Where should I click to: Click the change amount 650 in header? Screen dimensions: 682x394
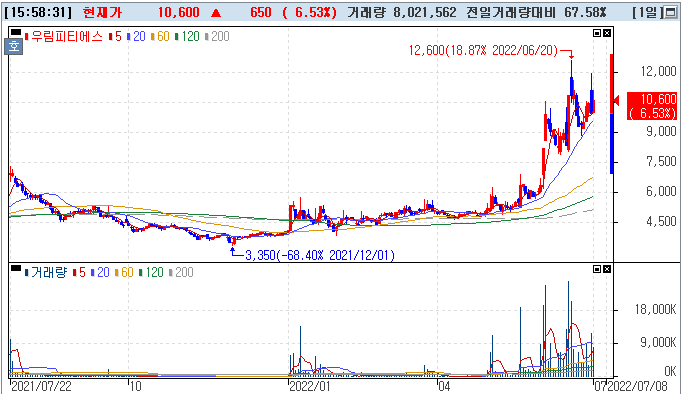click(x=261, y=13)
